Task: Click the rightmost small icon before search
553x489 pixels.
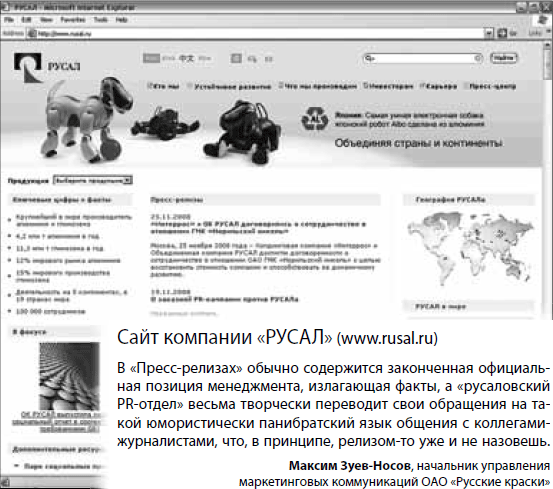Action: [x=268, y=59]
